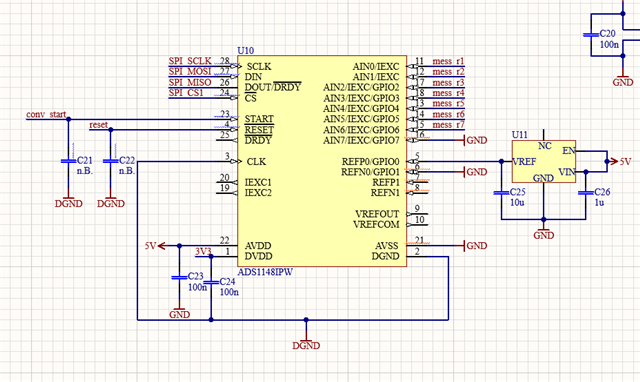Click the mess_r2 net label
The image size is (640, 382).
point(448,72)
